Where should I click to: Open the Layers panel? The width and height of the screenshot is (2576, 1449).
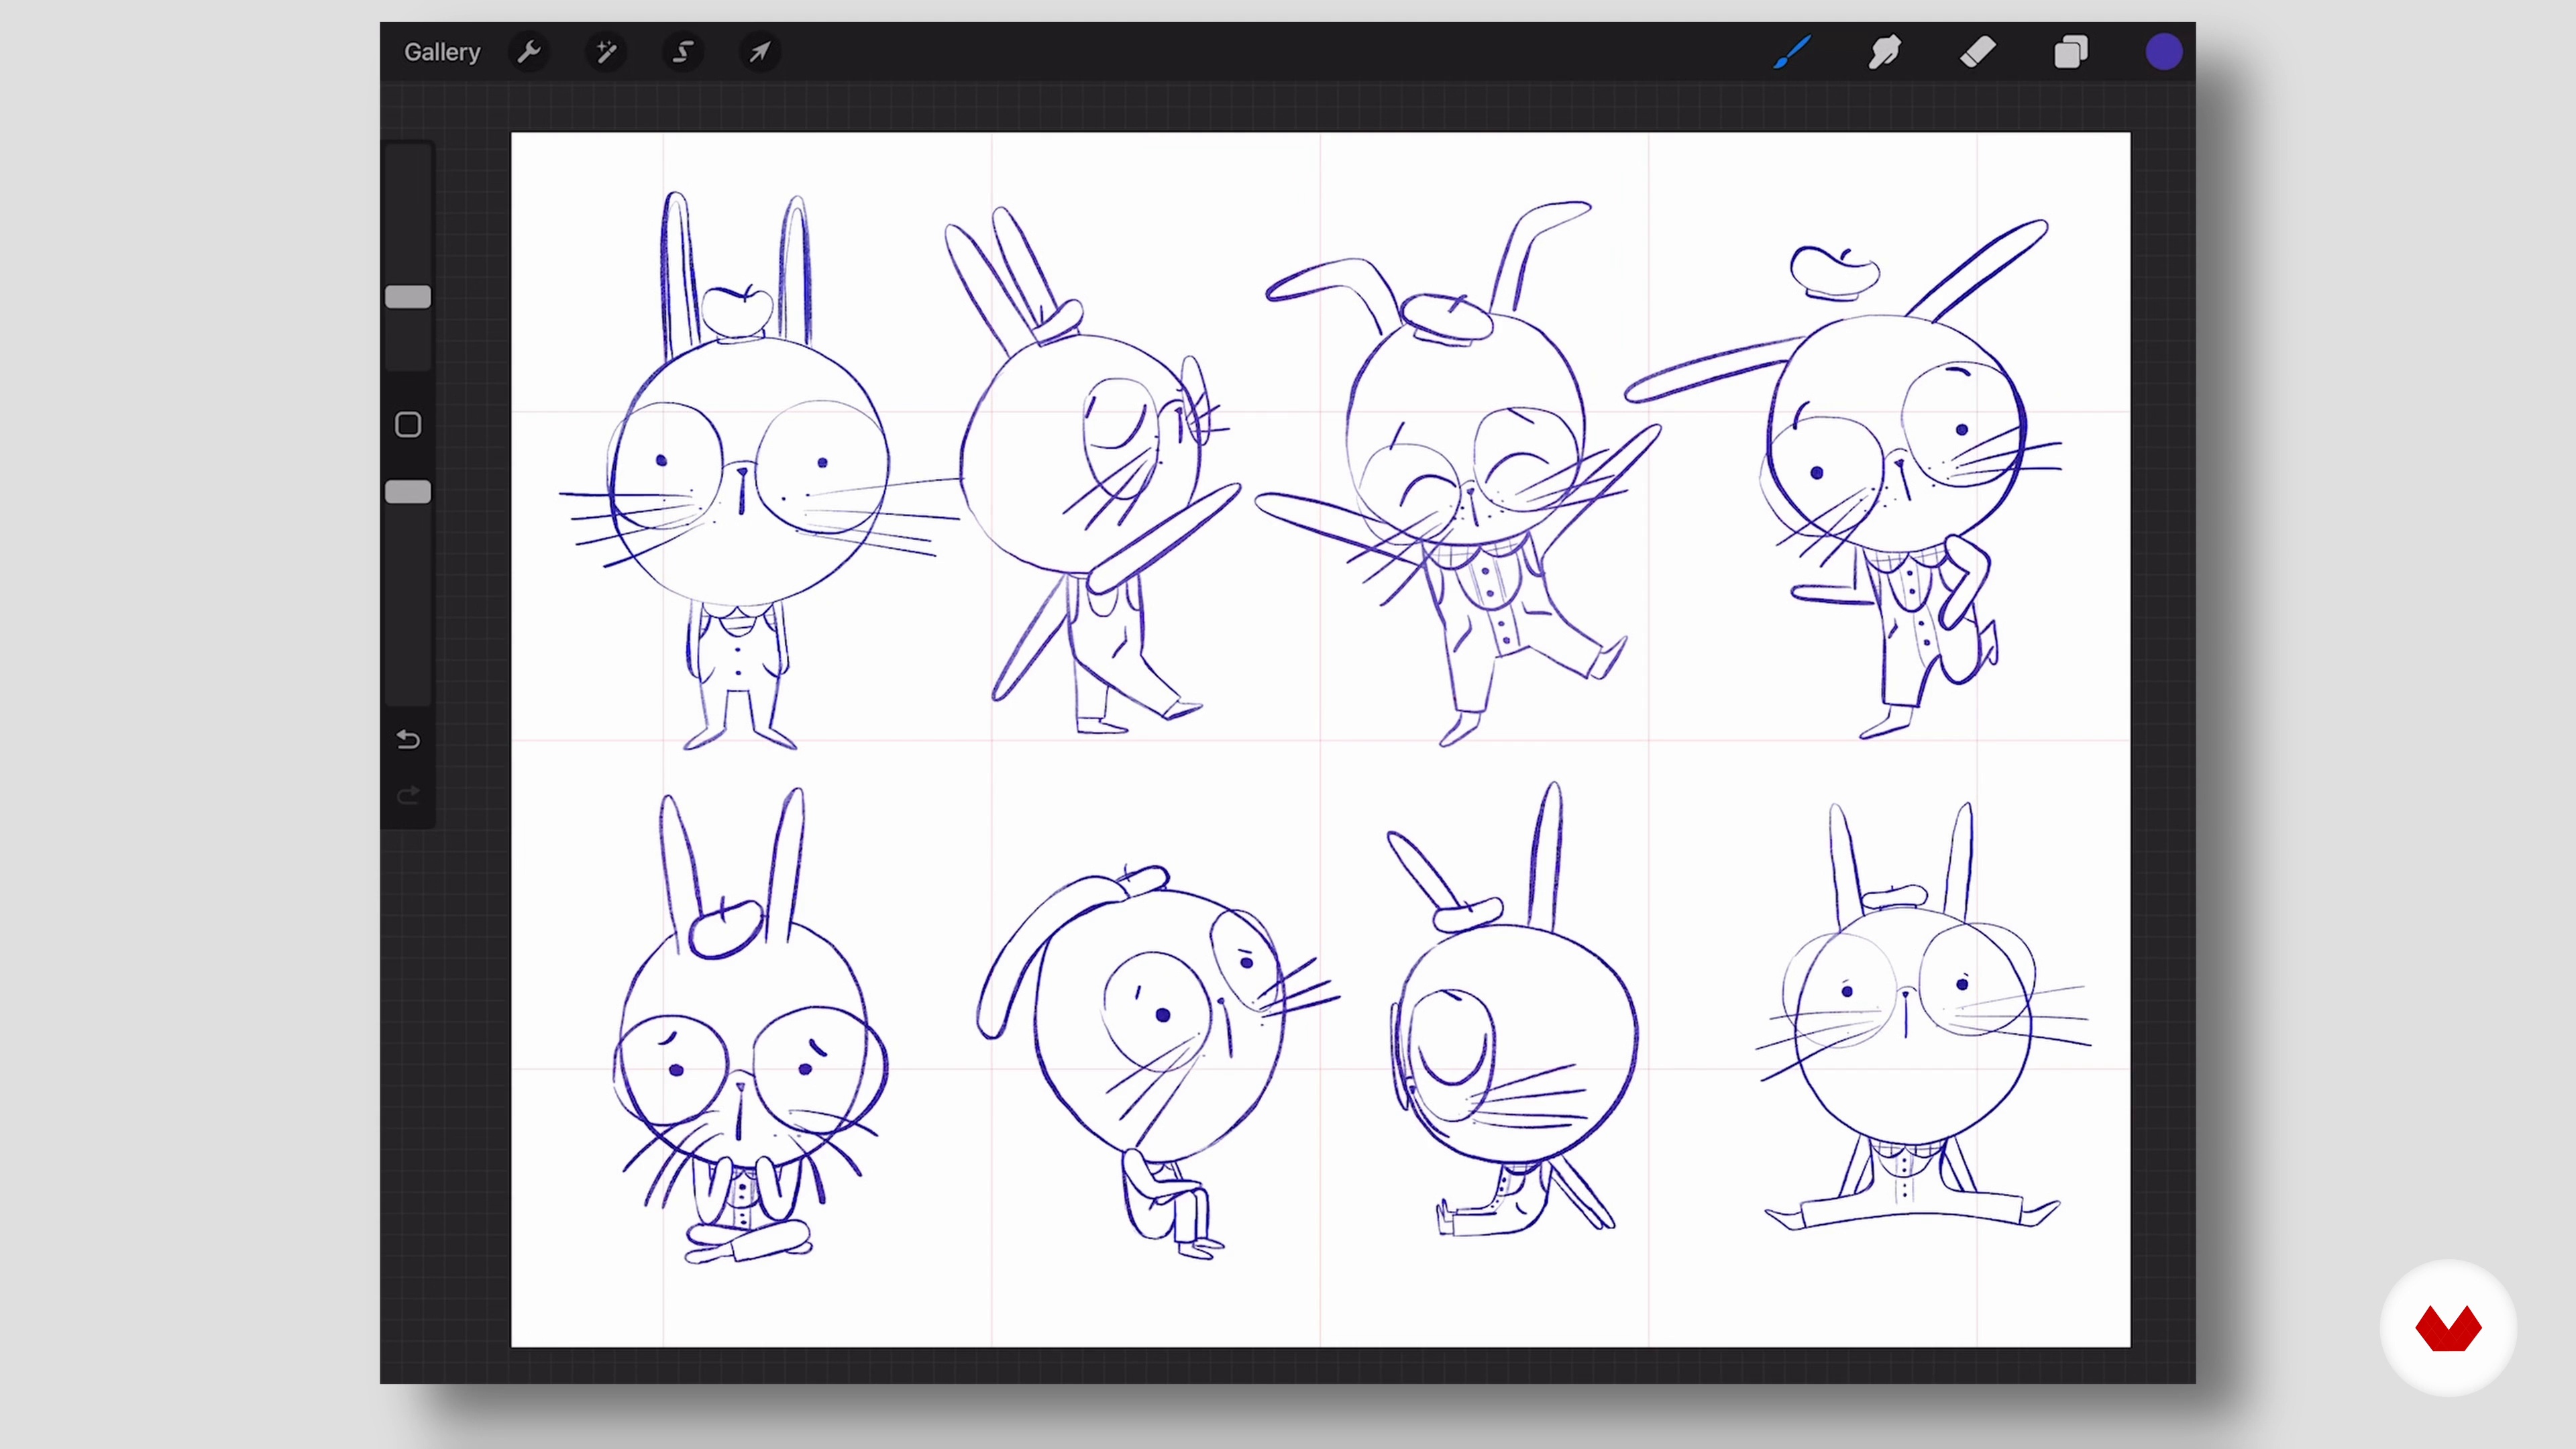2070,52
